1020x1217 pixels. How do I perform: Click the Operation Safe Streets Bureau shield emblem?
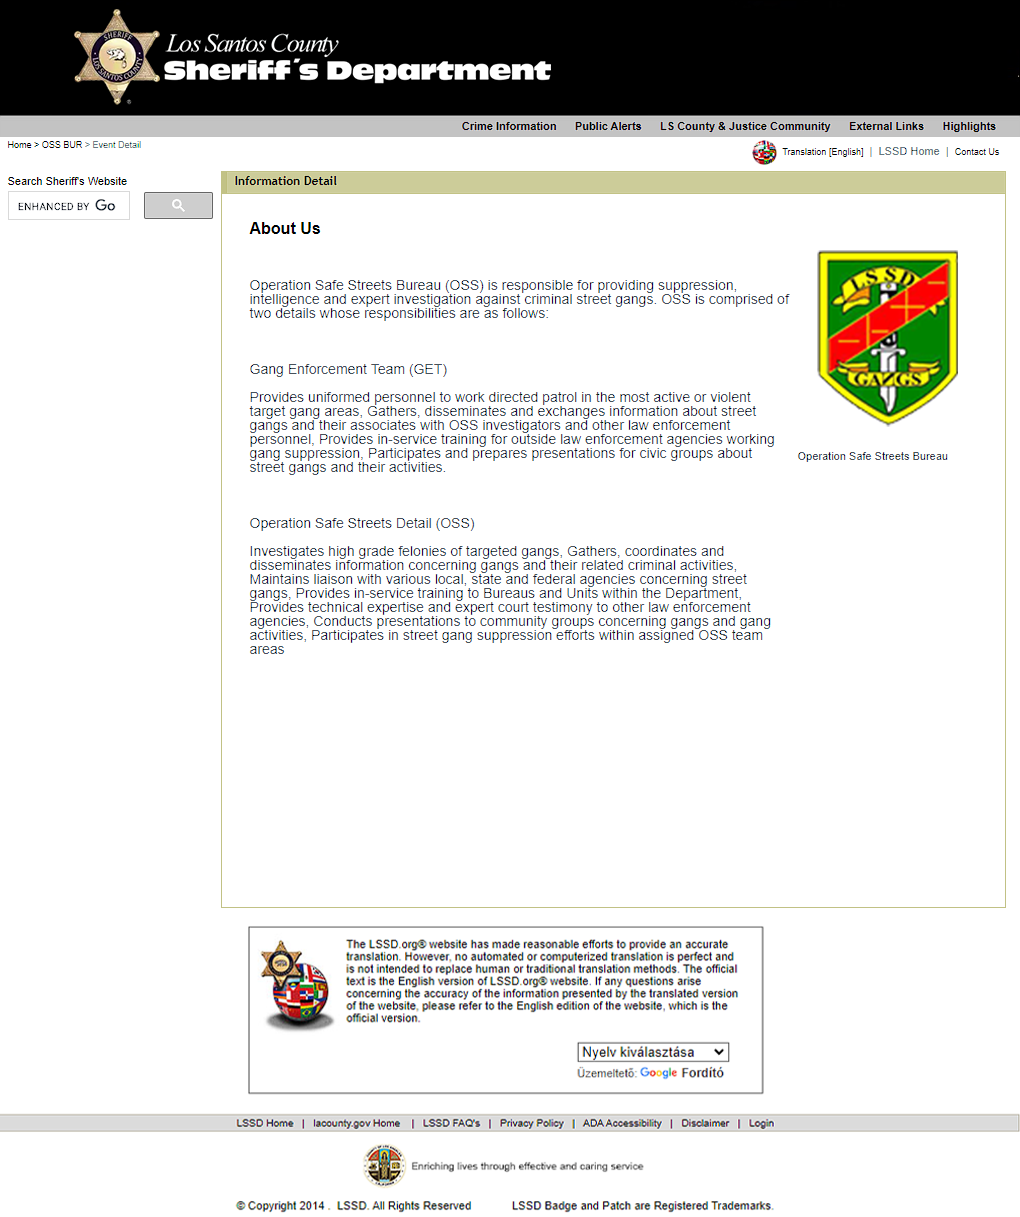coord(887,337)
